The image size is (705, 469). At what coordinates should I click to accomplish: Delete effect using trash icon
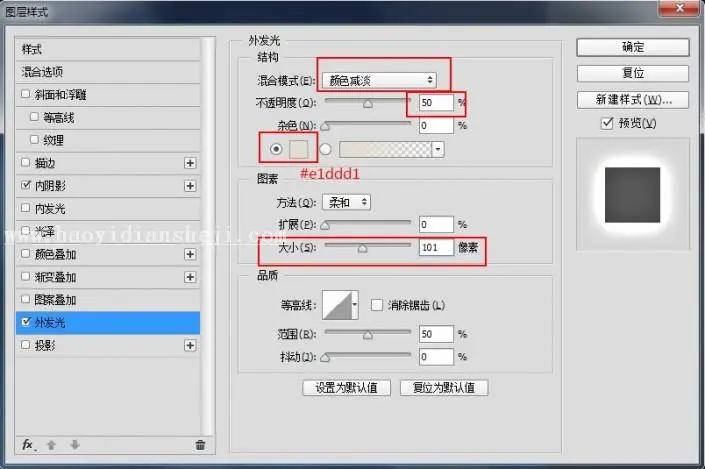coord(200,445)
